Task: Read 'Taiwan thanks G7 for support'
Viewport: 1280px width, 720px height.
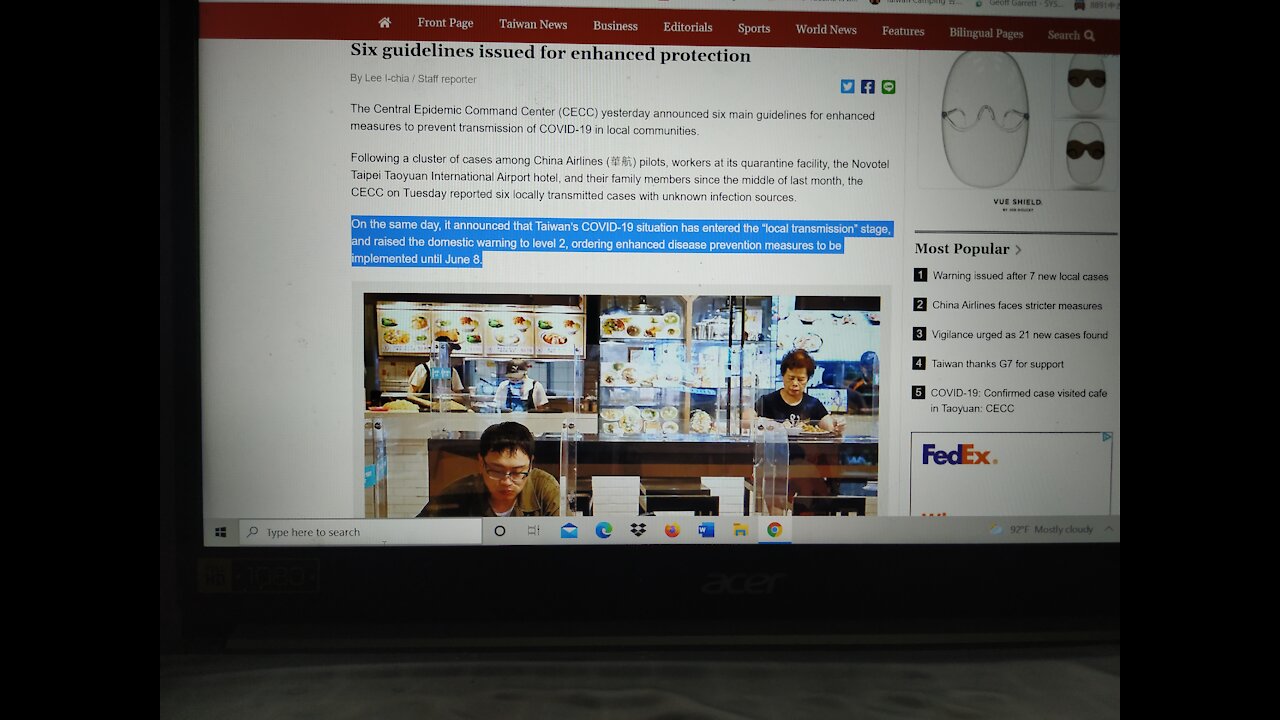Action: pos(997,364)
